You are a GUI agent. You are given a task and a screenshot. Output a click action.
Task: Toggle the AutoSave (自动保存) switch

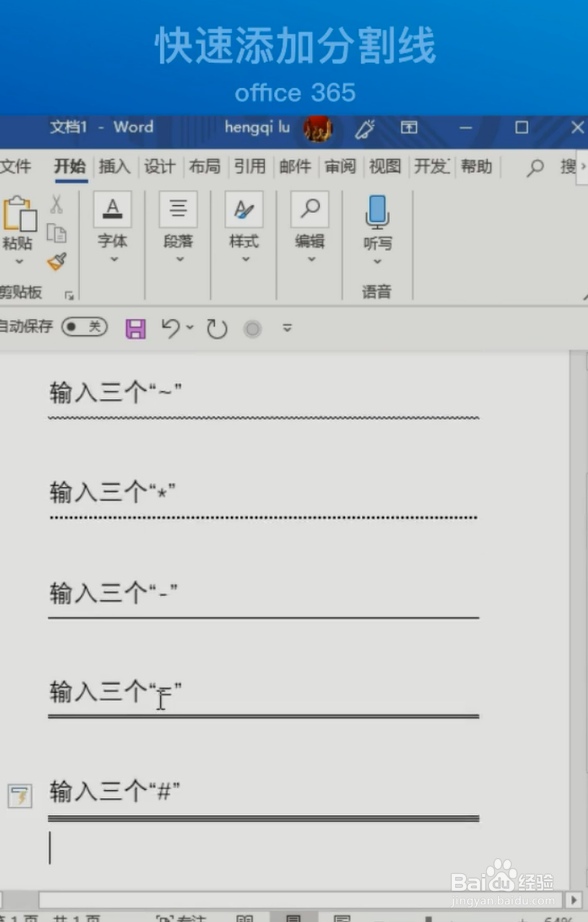(x=85, y=326)
